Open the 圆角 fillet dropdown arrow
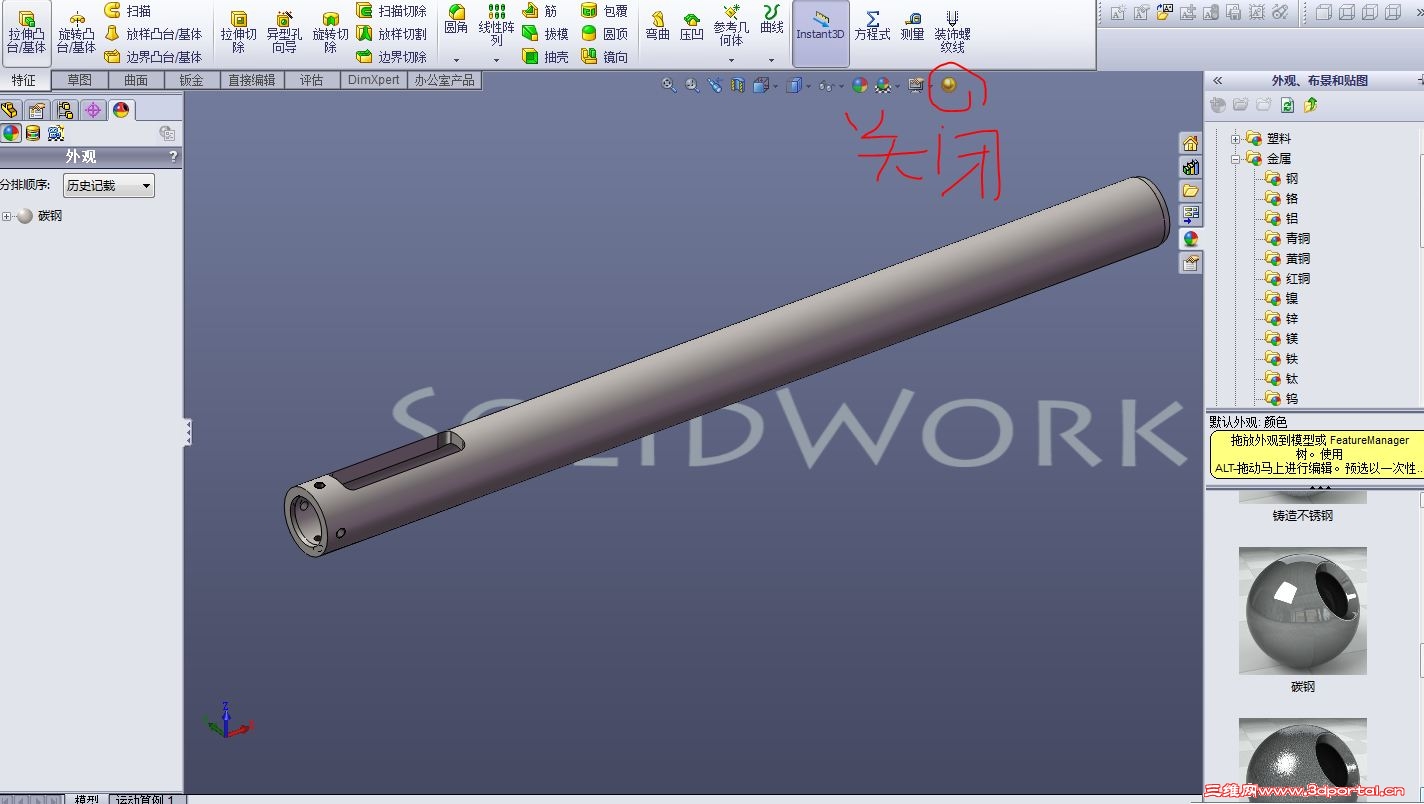 tap(456, 60)
